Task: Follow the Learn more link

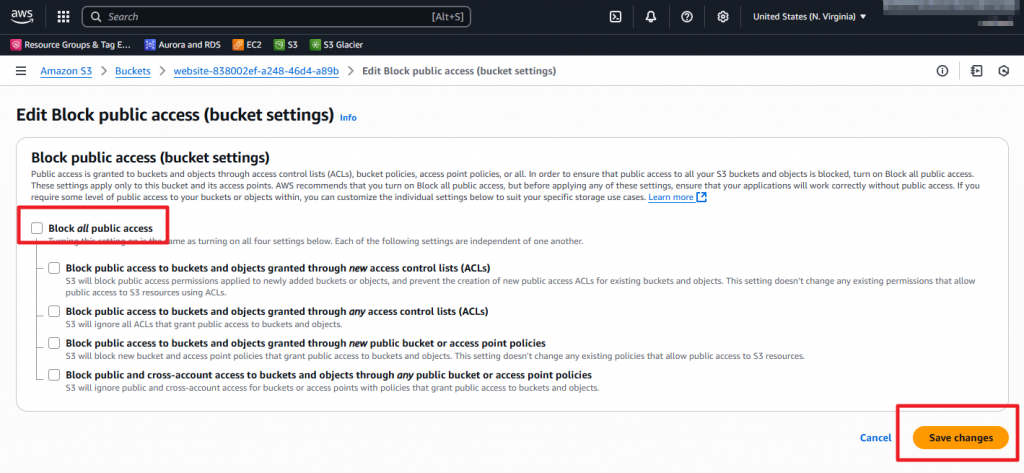Action: [x=671, y=197]
